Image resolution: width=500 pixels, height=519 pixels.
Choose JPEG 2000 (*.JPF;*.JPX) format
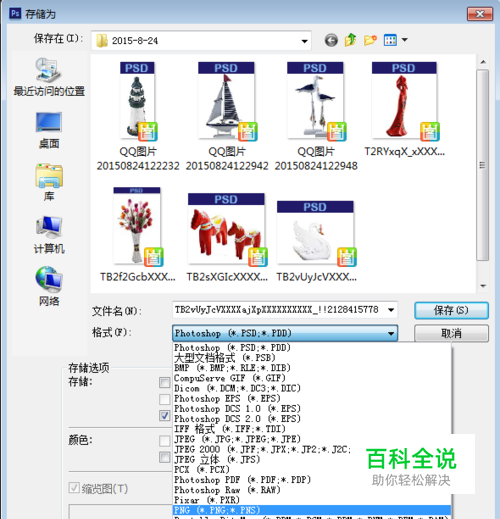[312, 449]
